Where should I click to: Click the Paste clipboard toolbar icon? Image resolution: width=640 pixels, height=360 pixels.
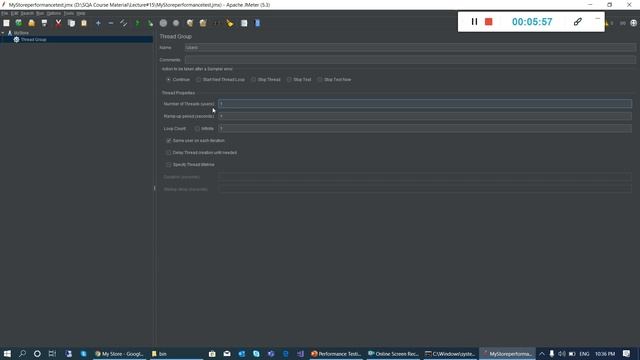(84, 23)
